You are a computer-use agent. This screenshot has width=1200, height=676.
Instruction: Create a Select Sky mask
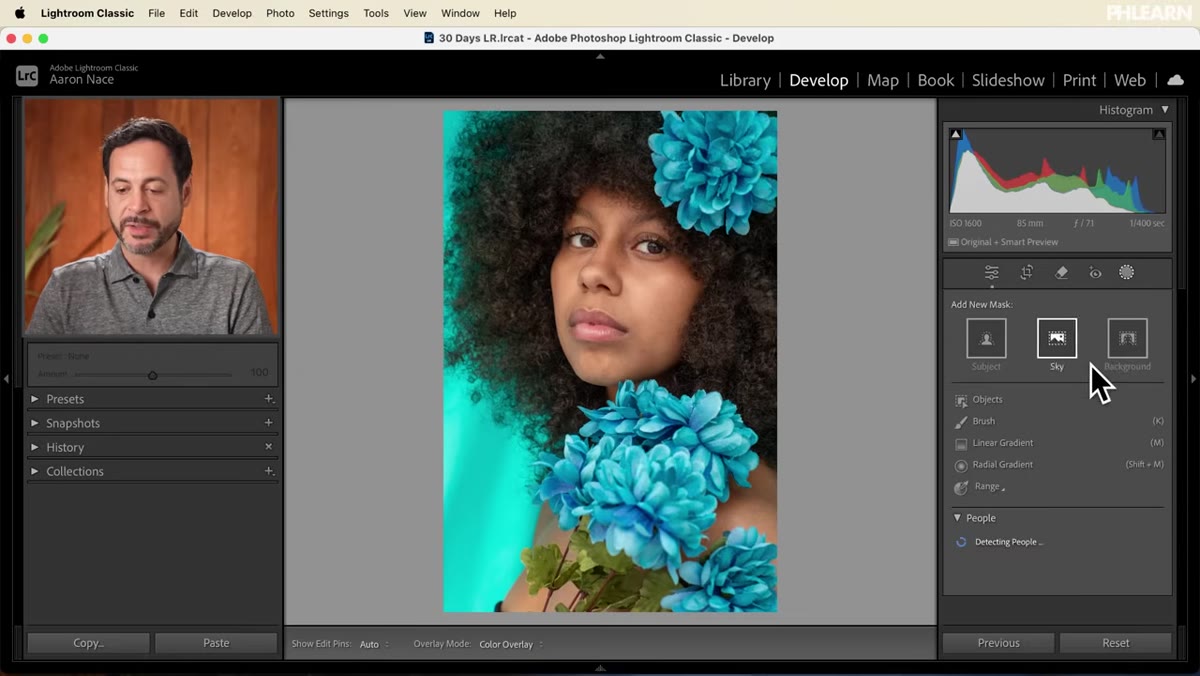(x=1057, y=338)
